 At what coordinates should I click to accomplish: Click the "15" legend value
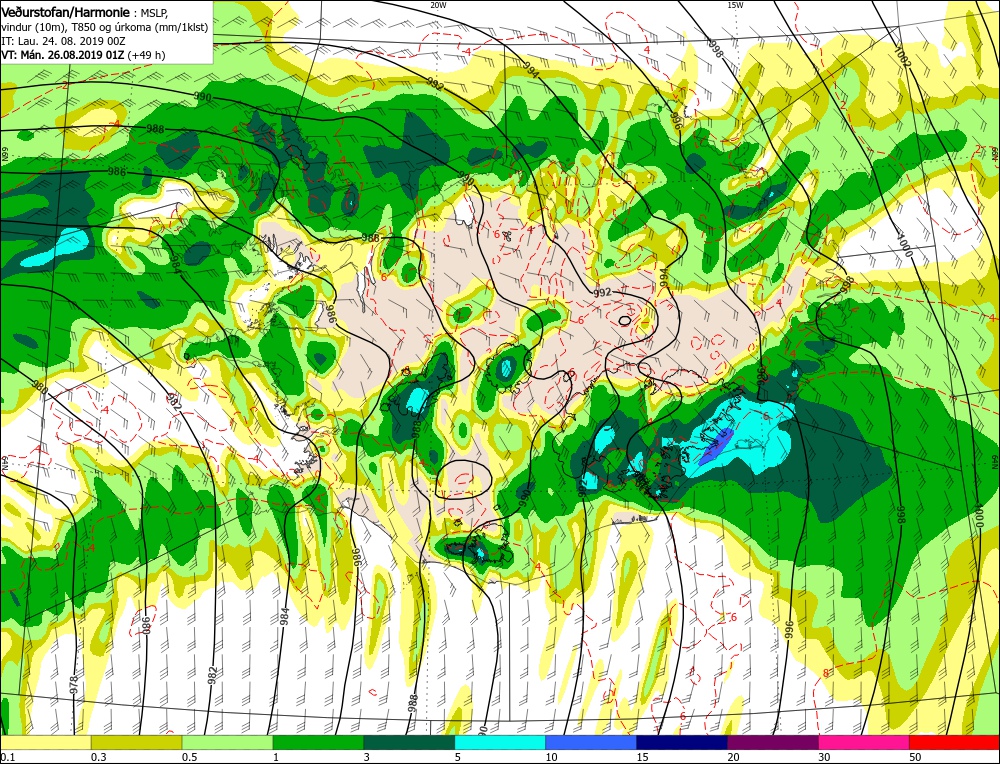point(642,757)
